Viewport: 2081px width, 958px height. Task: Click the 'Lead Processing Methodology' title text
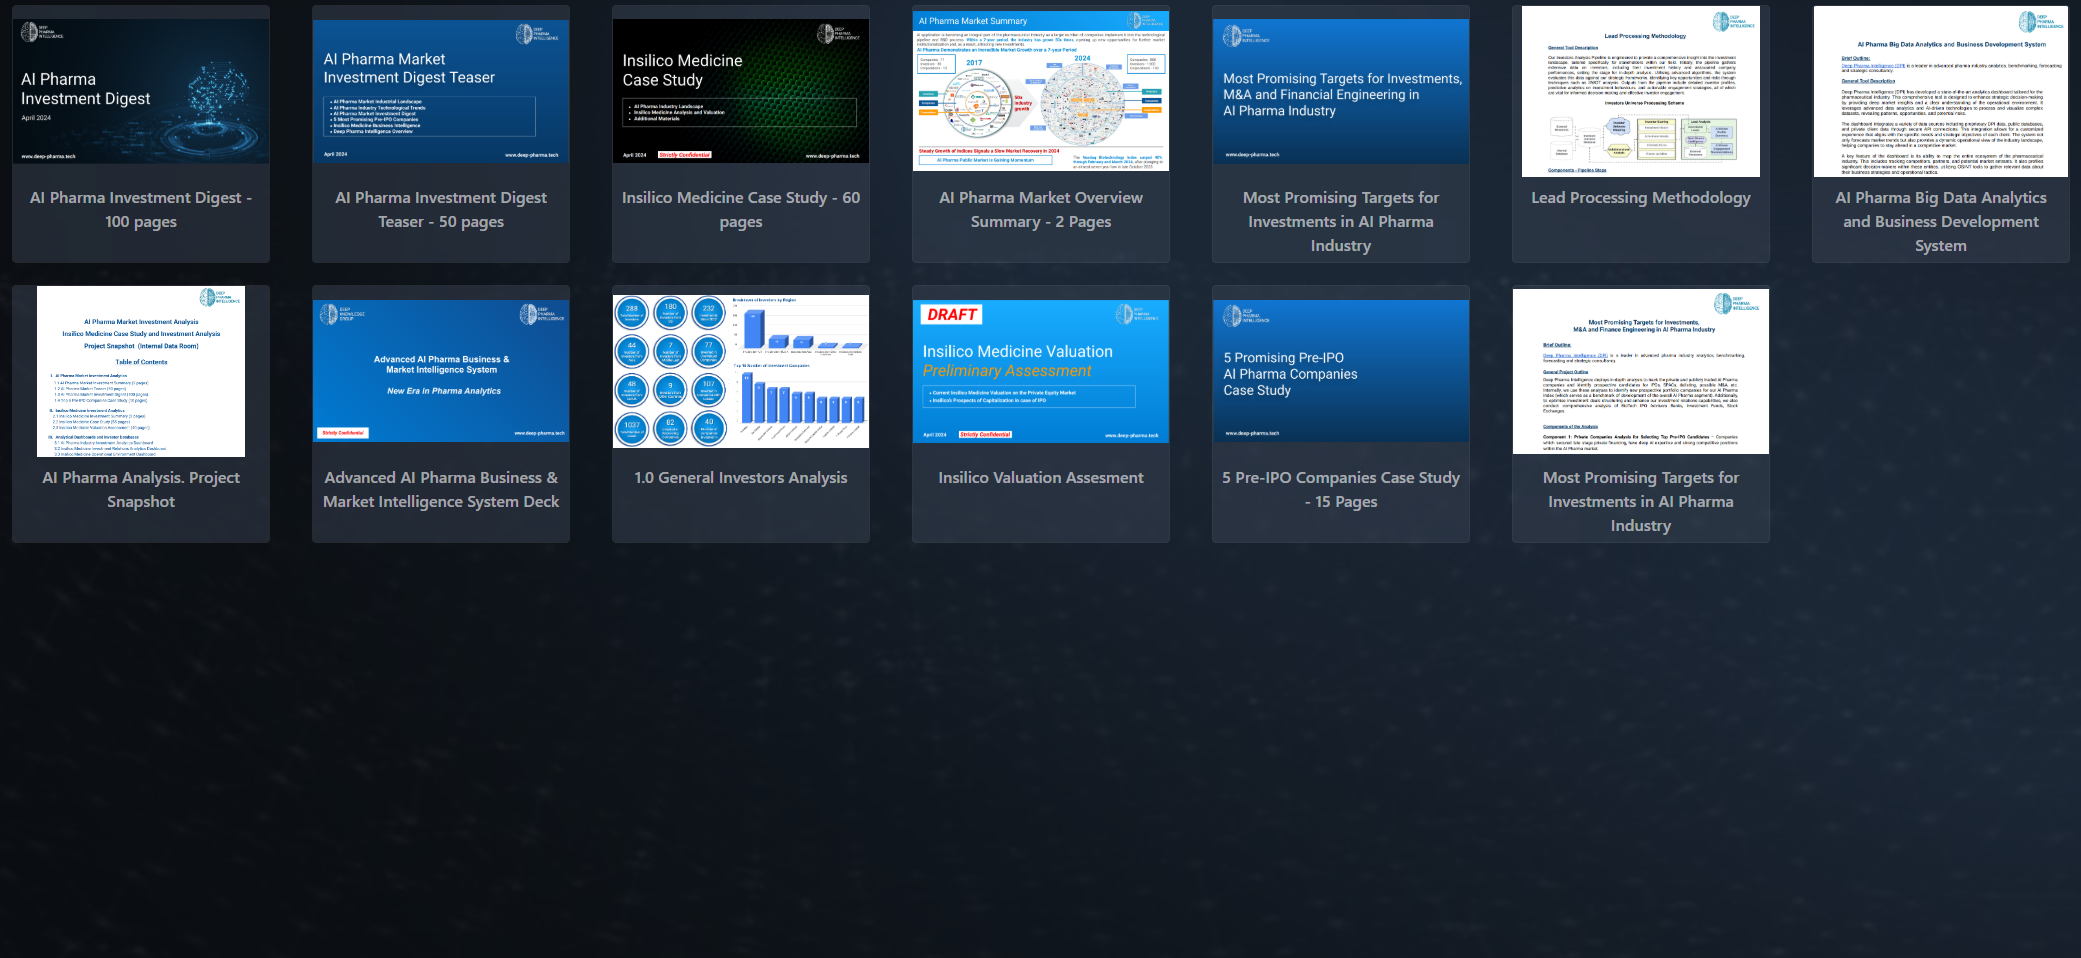coord(1641,198)
